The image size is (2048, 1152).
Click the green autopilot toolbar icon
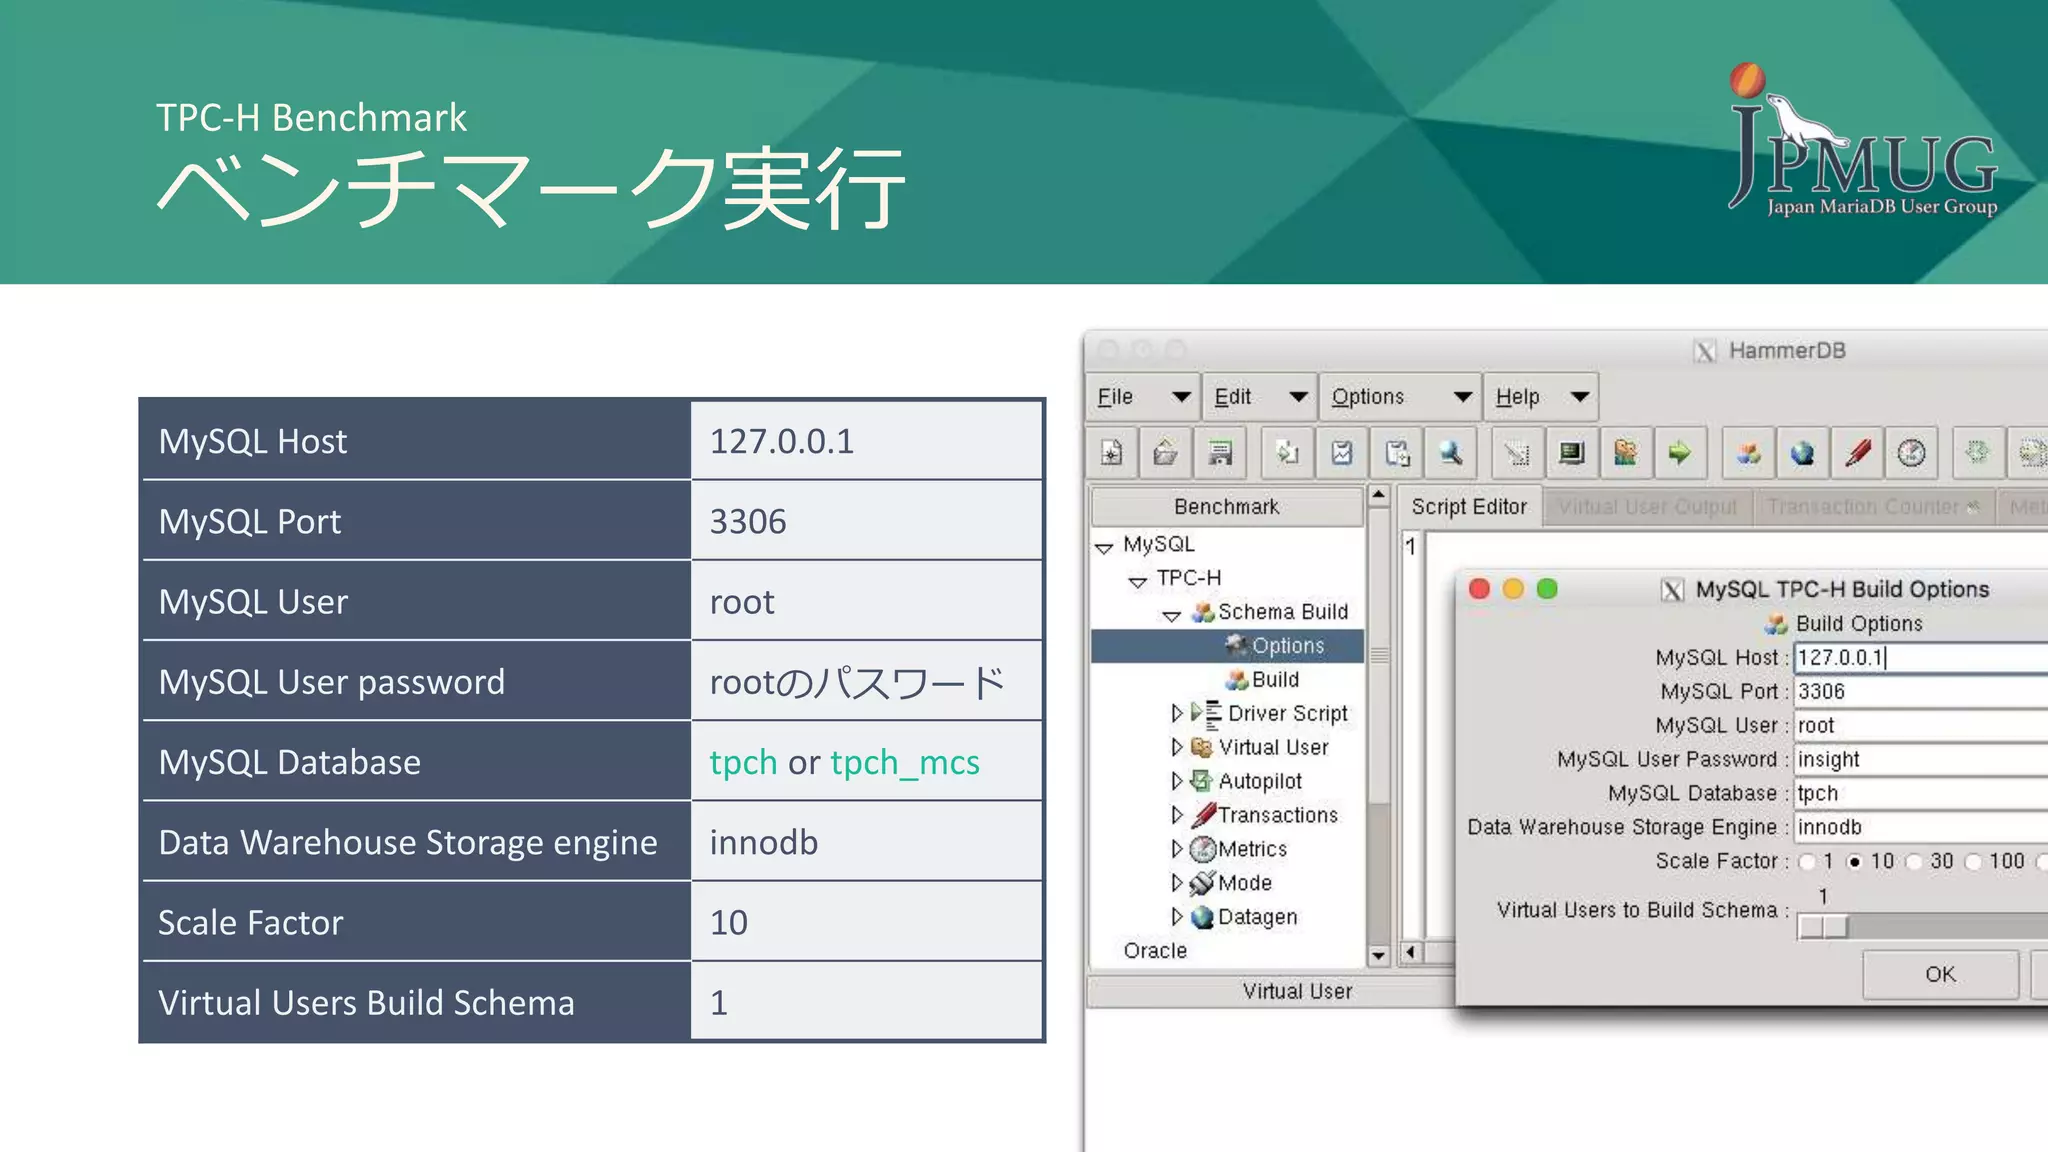pyautogui.click(x=1977, y=453)
